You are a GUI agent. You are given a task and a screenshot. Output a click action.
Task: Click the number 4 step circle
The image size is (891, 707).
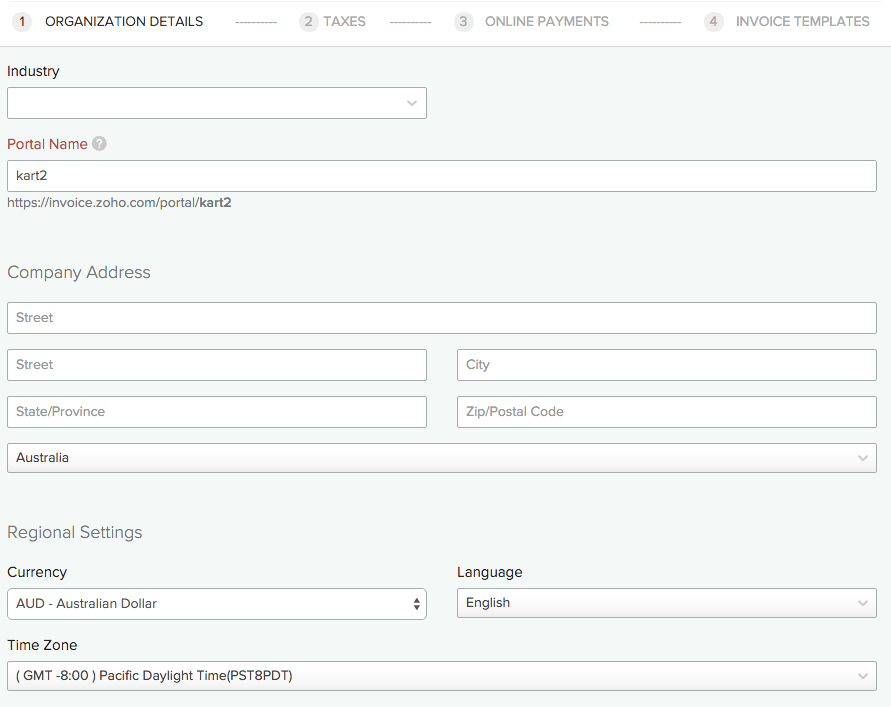[x=713, y=21]
